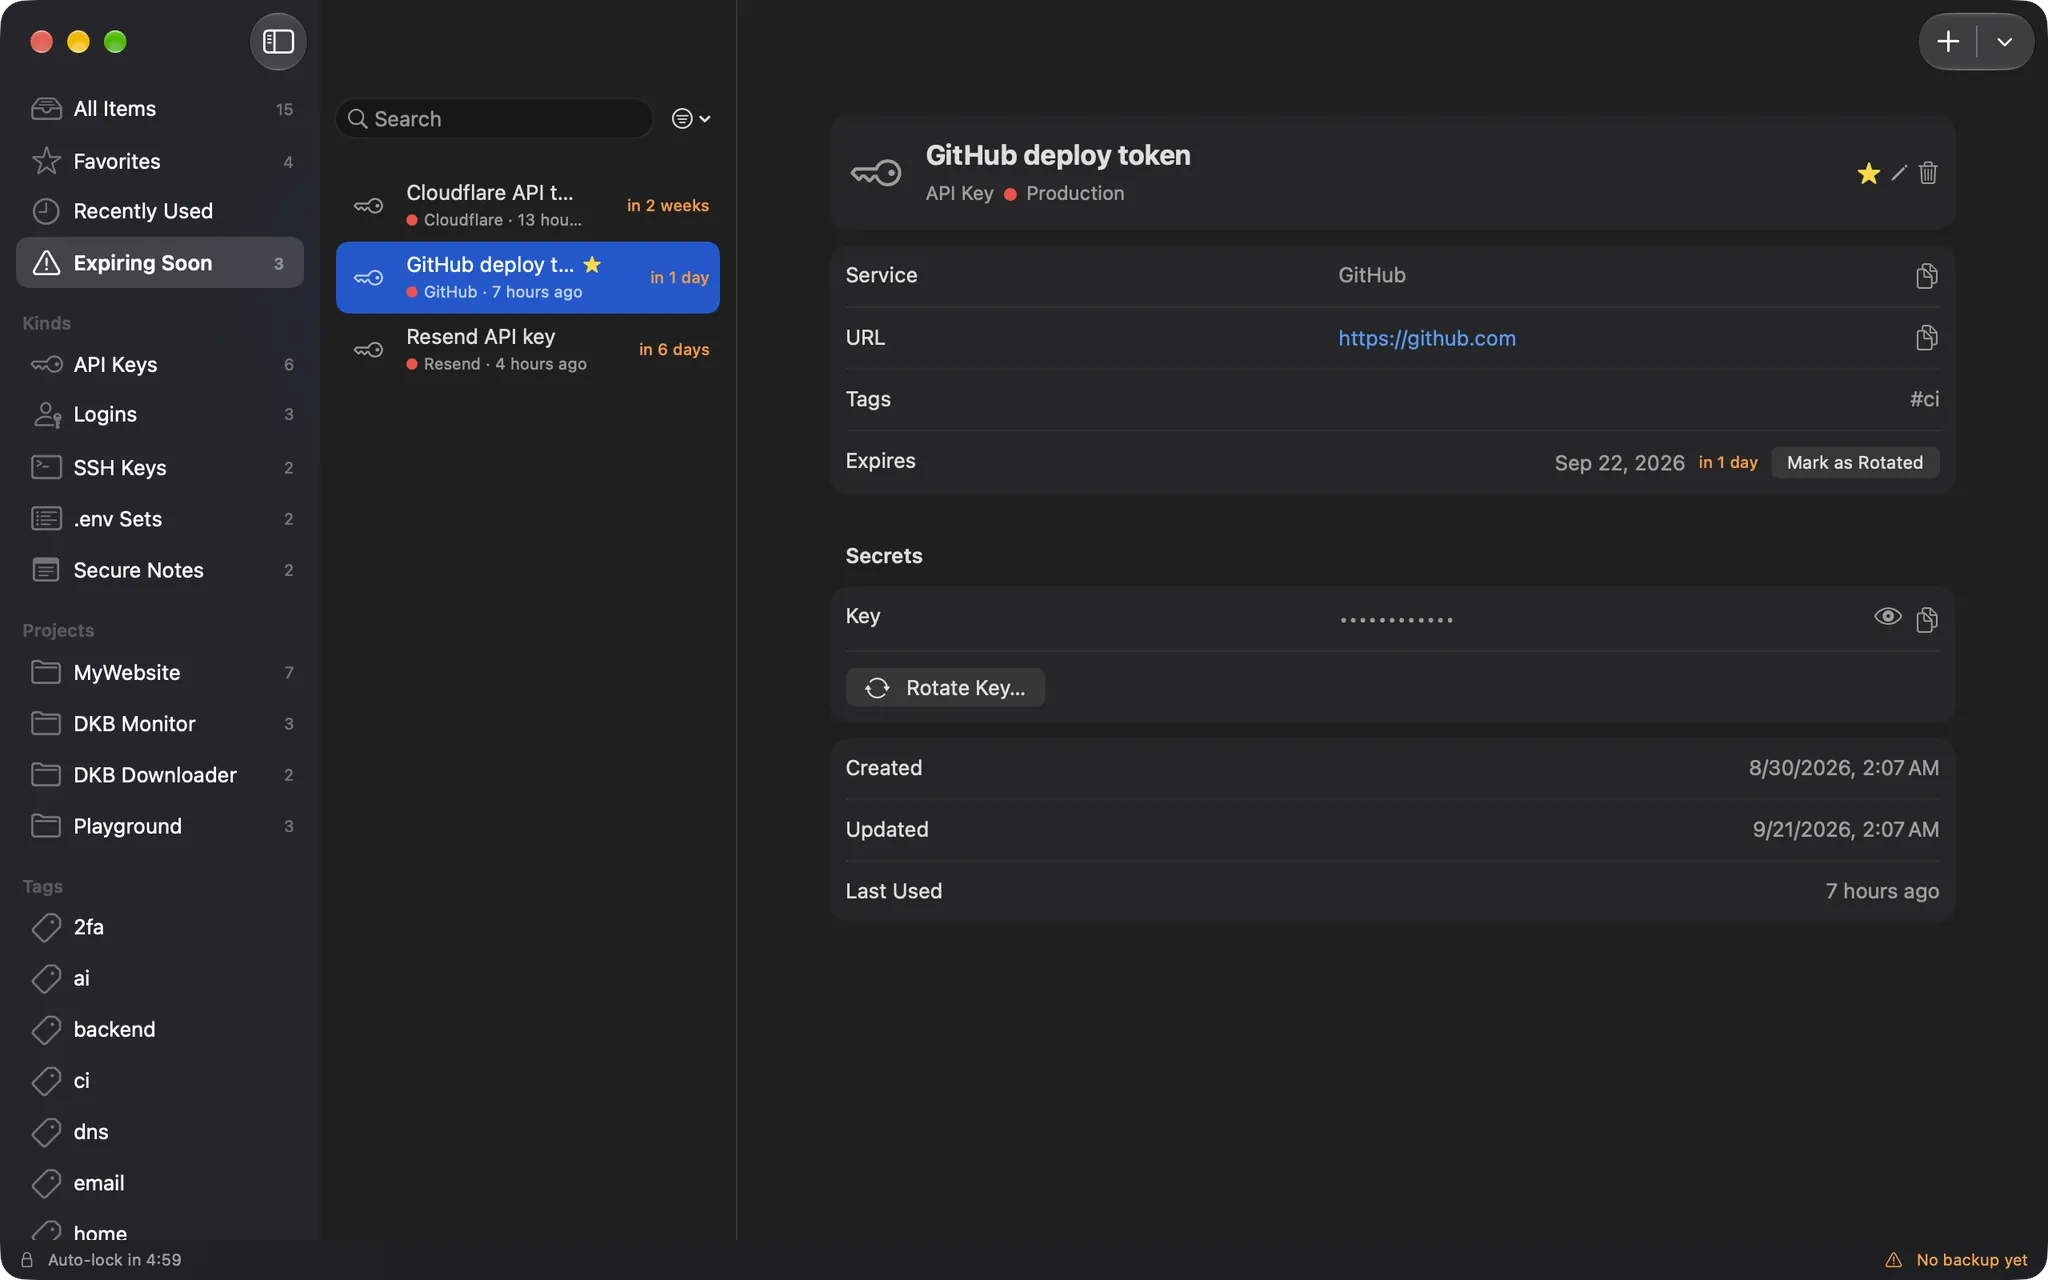Image resolution: width=2048 pixels, height=1280 pixels.
Task: Show .env Sets items
Action: point(160,519)
